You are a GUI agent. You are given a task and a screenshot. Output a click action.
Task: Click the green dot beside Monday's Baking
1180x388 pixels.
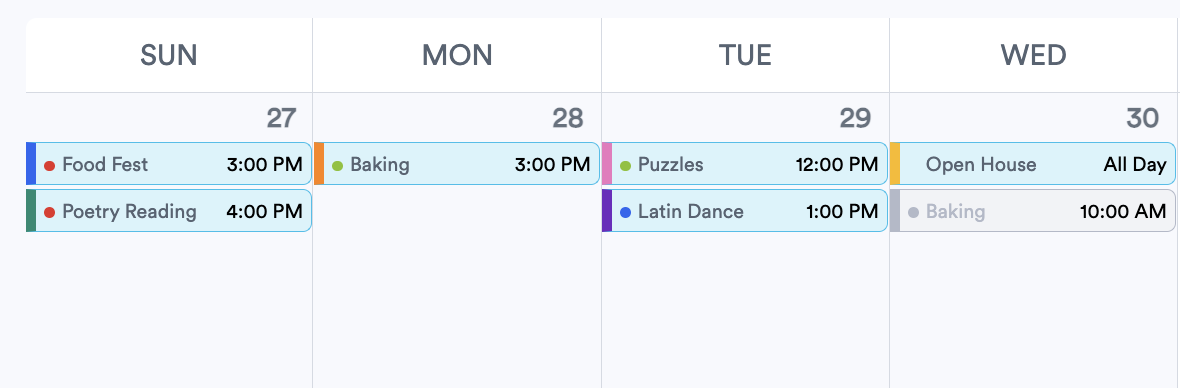337,165
